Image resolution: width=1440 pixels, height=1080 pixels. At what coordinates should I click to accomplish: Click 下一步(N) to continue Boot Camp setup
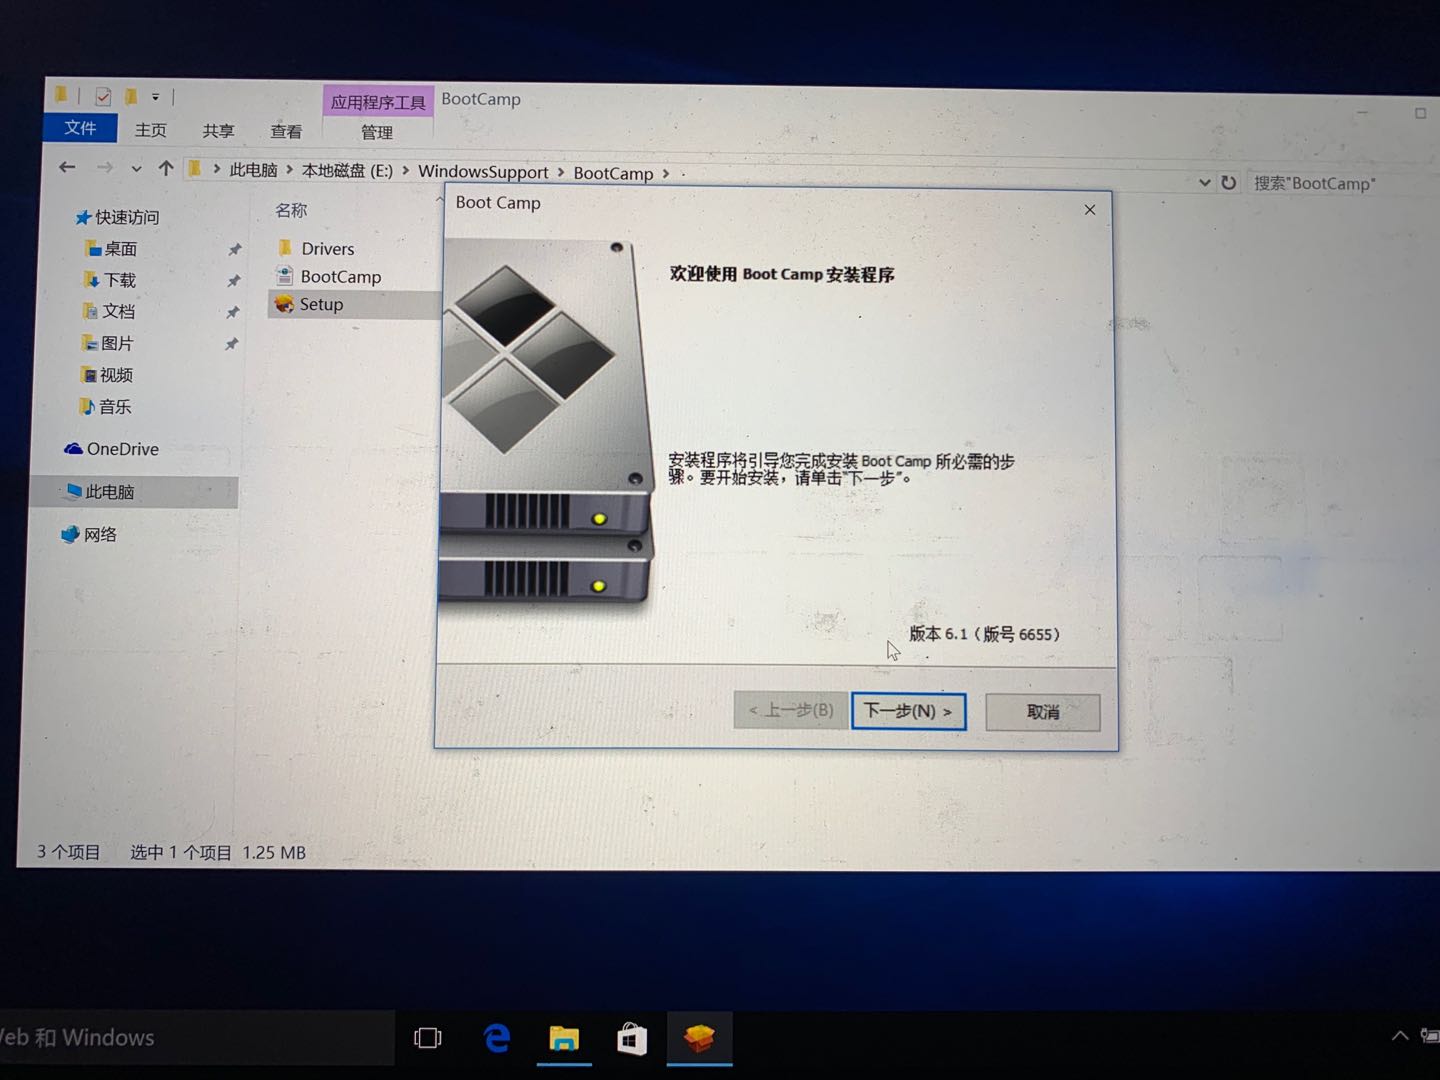tap(908, 711)
